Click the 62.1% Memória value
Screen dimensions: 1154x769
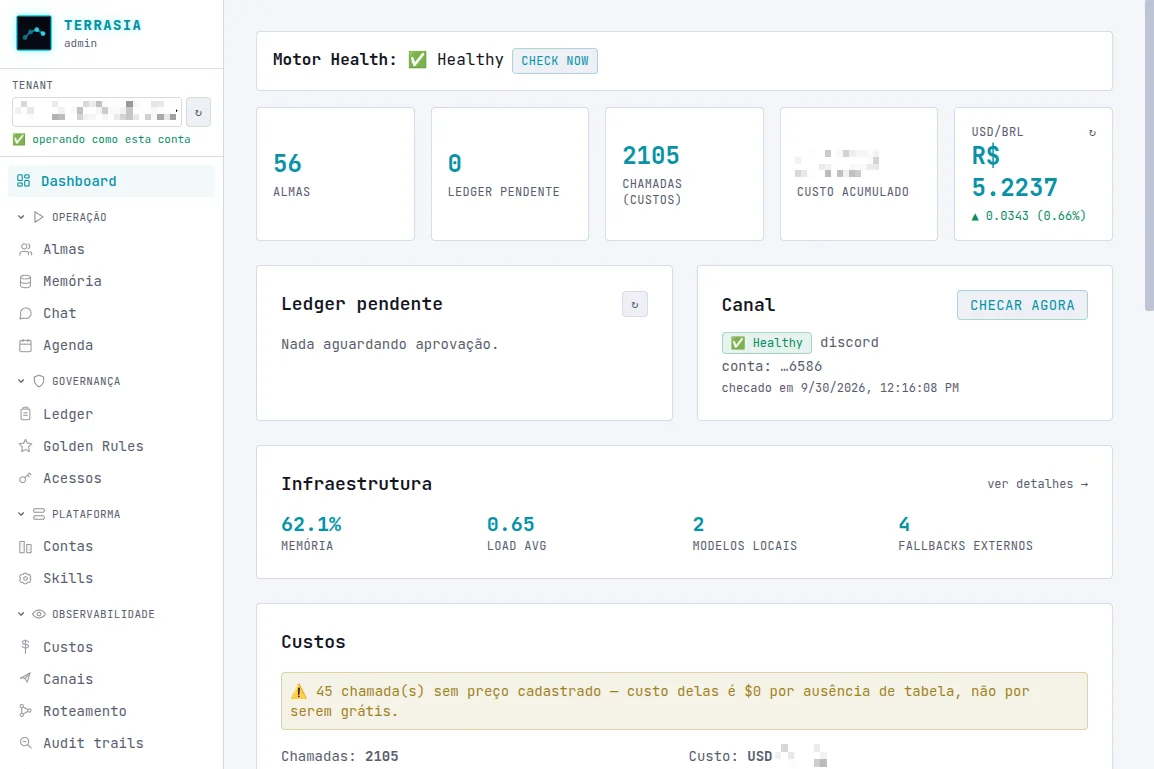coord(311,525)
